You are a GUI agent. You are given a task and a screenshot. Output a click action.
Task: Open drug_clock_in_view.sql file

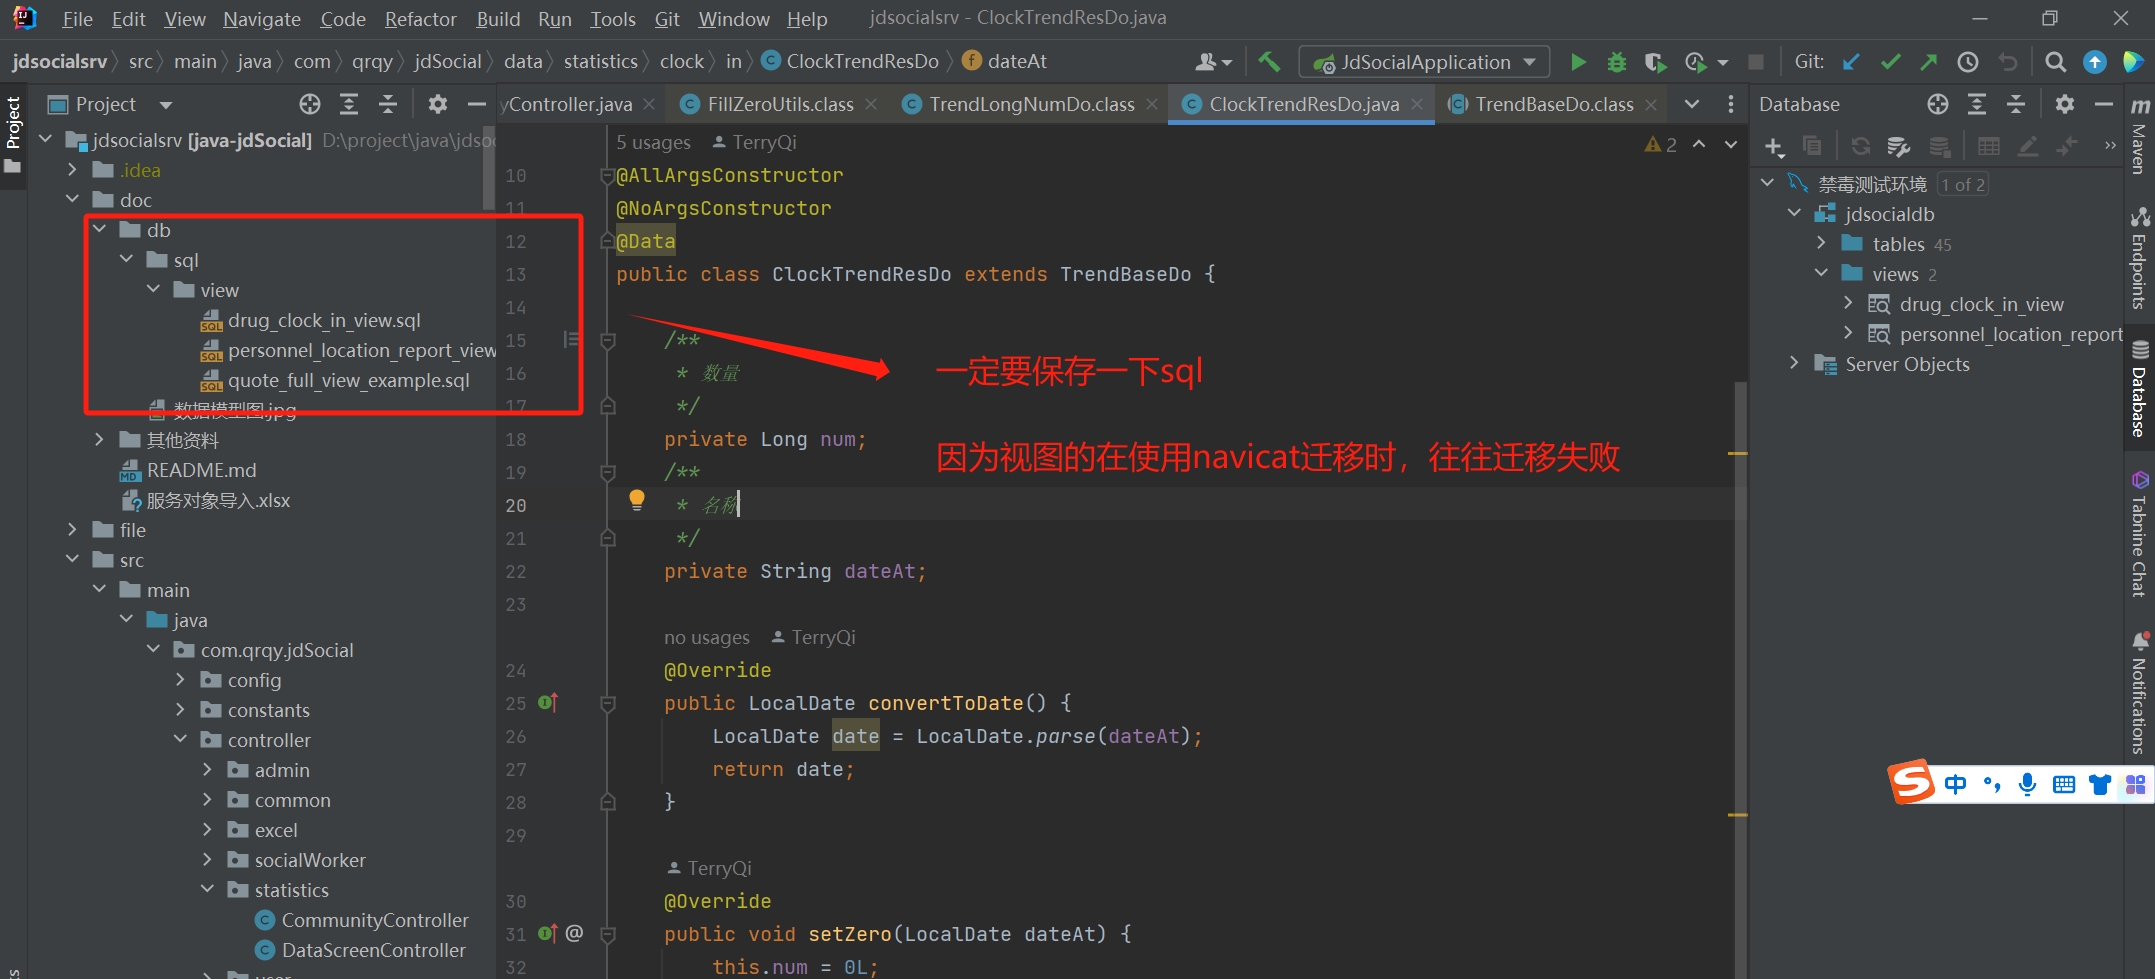coord(324,320)
